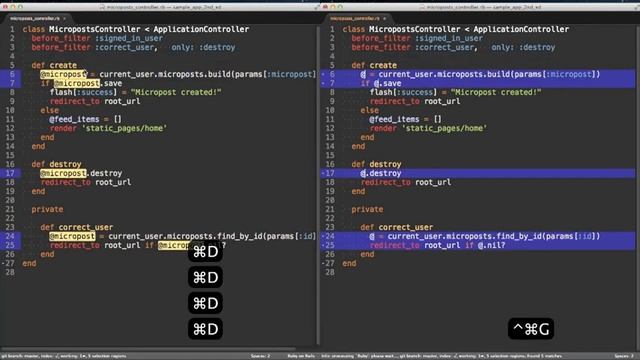Click the git branch status text in left window
The height and width of the screenshot is (360, 640).
click(63, 356)
